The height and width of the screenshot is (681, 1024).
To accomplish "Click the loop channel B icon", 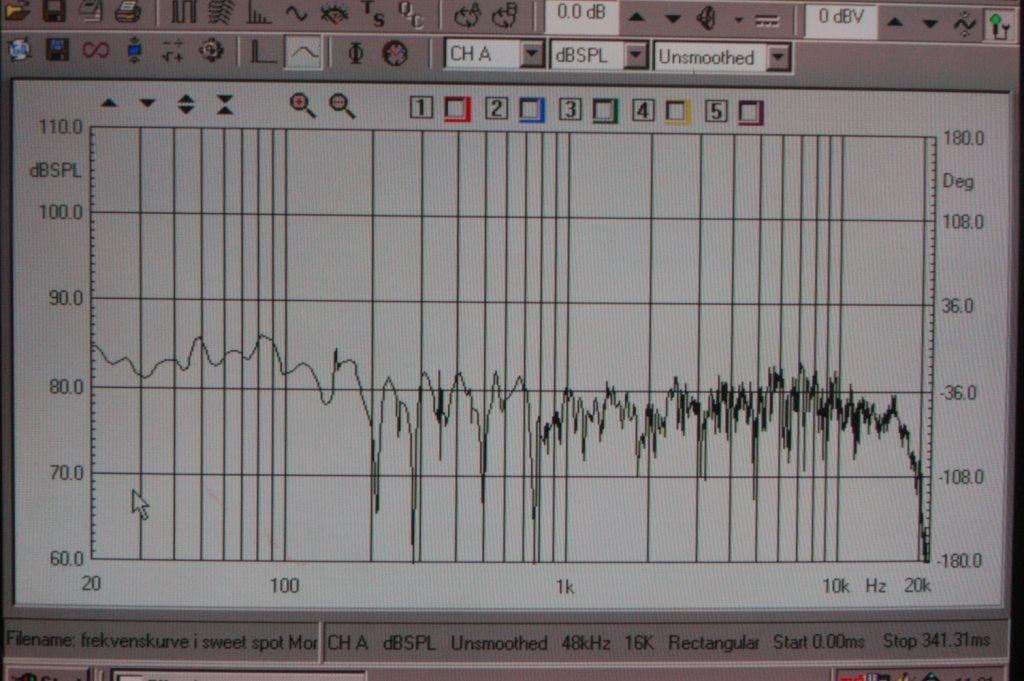I will 504,16.
